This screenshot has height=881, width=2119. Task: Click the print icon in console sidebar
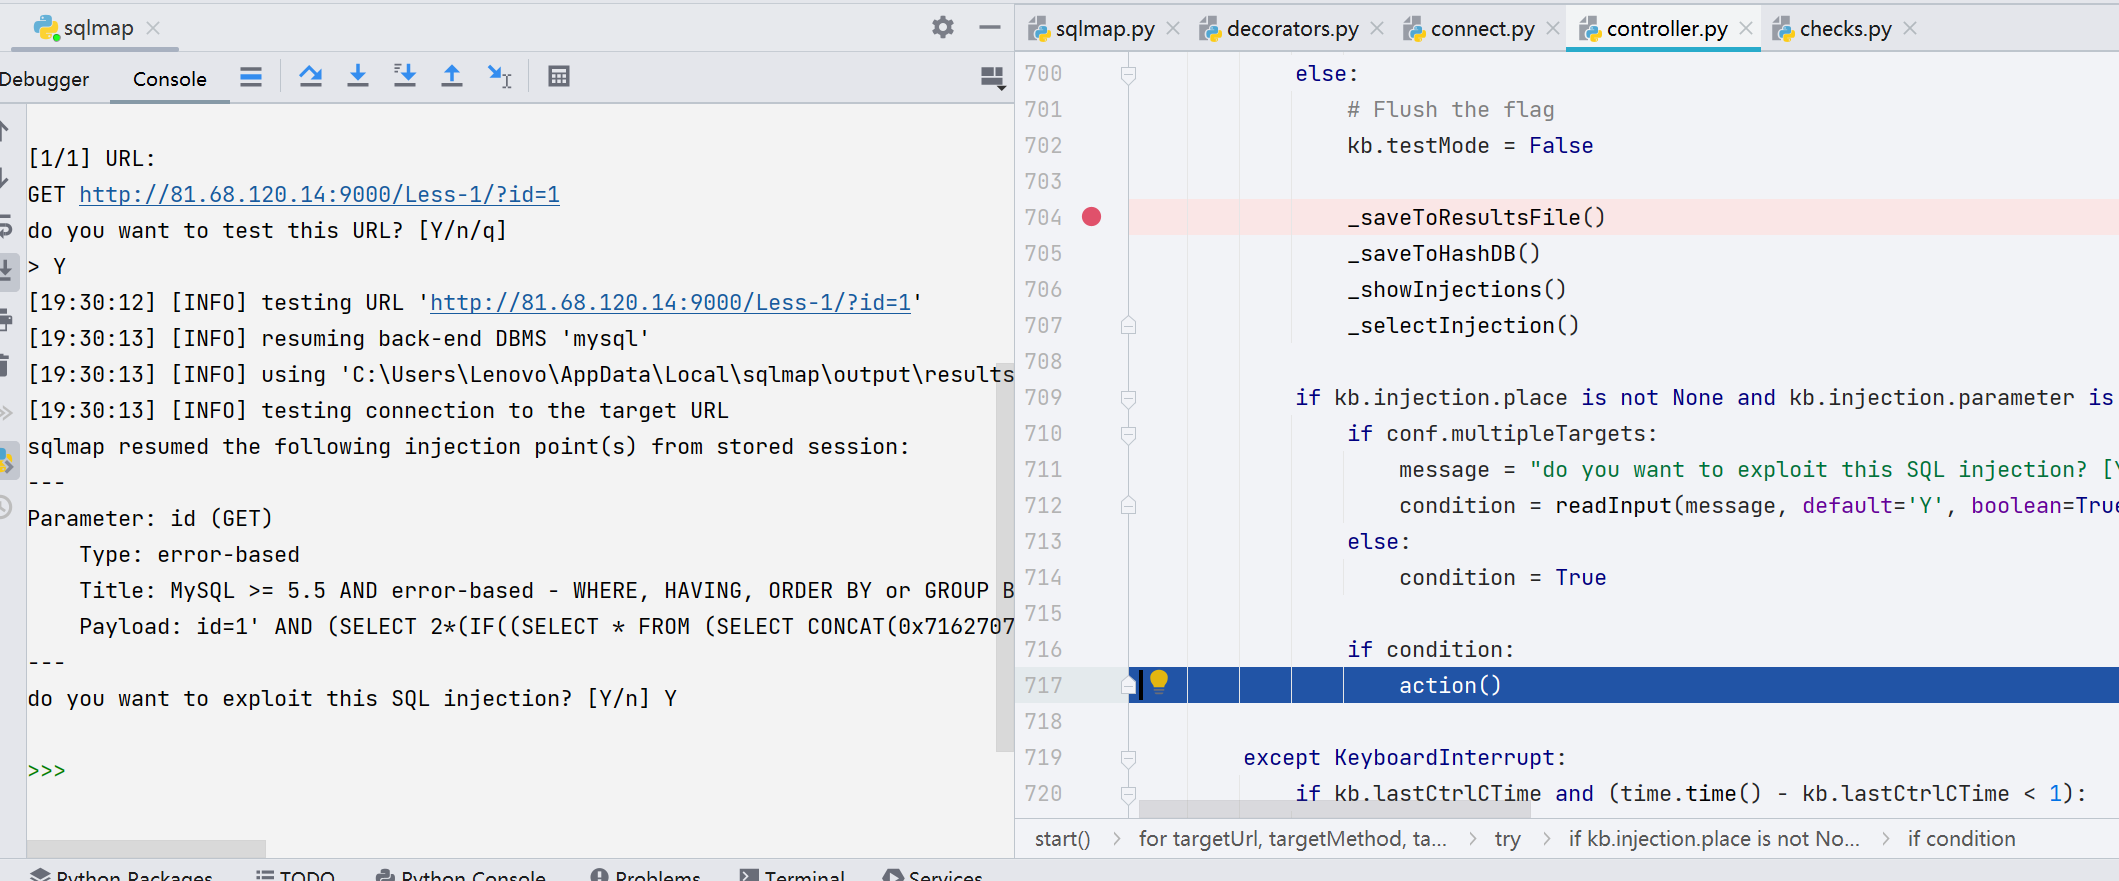[5, 320]
